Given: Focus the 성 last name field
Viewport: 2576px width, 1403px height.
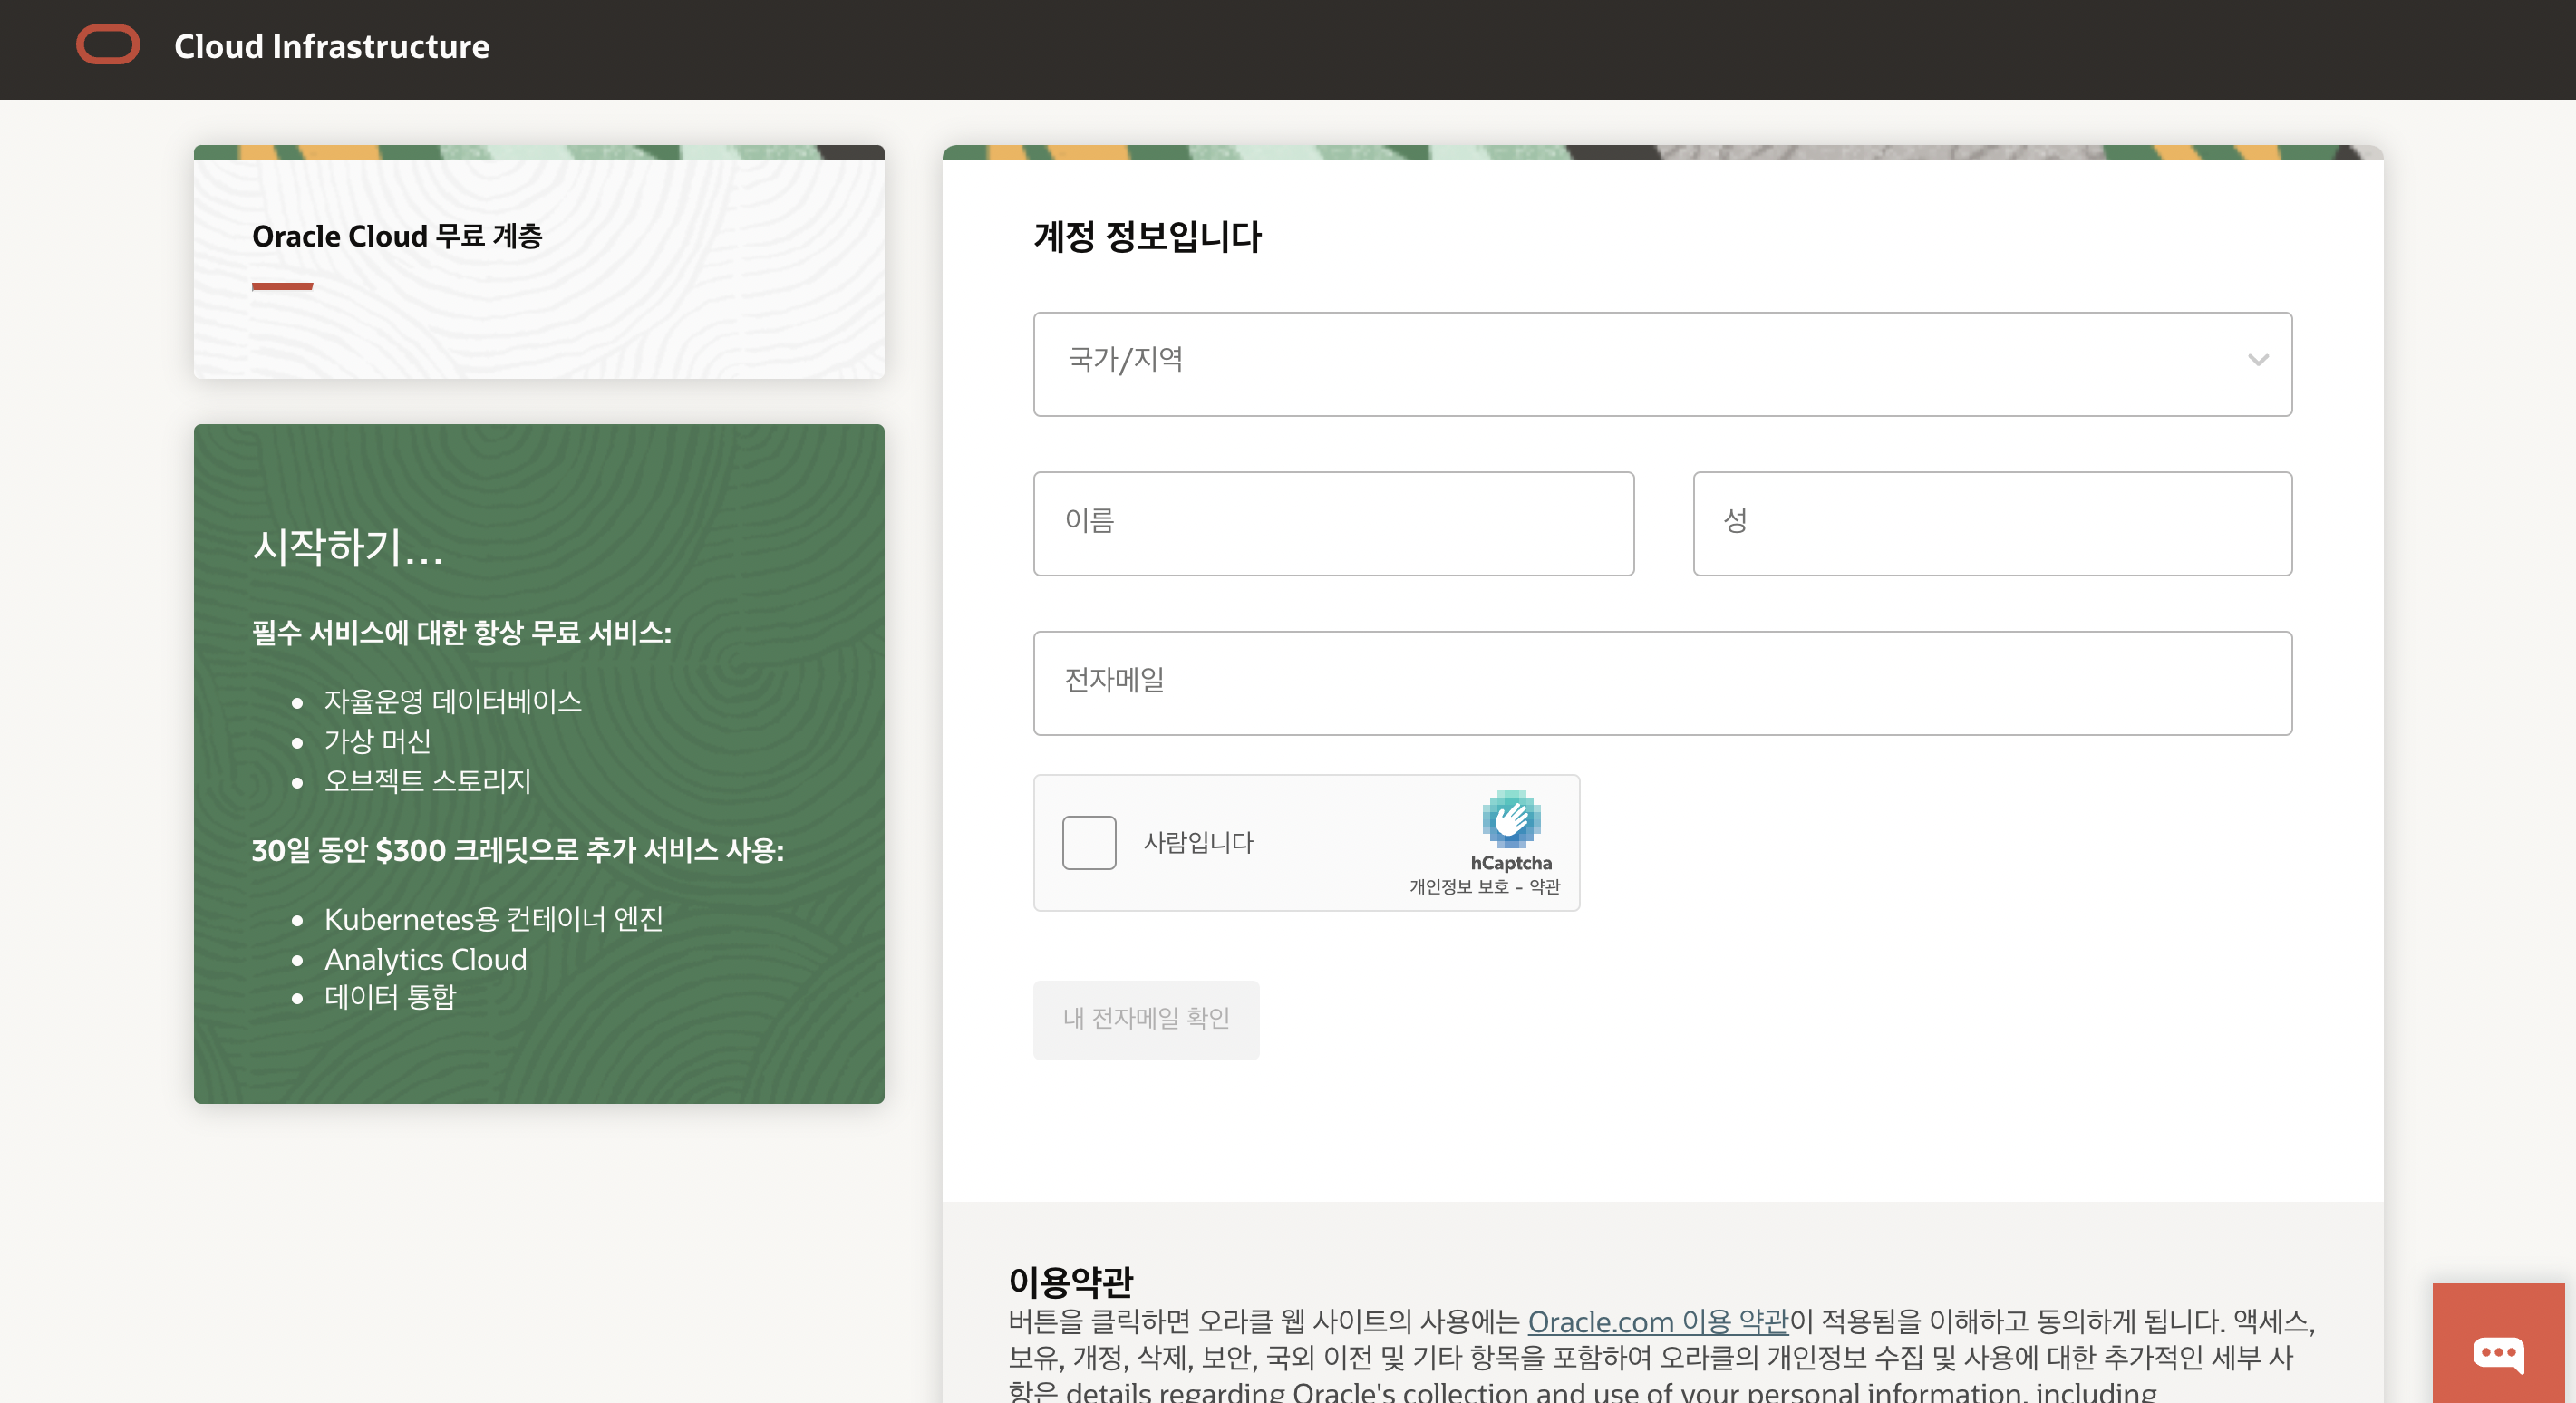Looking at the screenshot, I should (x=1992, y=524).
